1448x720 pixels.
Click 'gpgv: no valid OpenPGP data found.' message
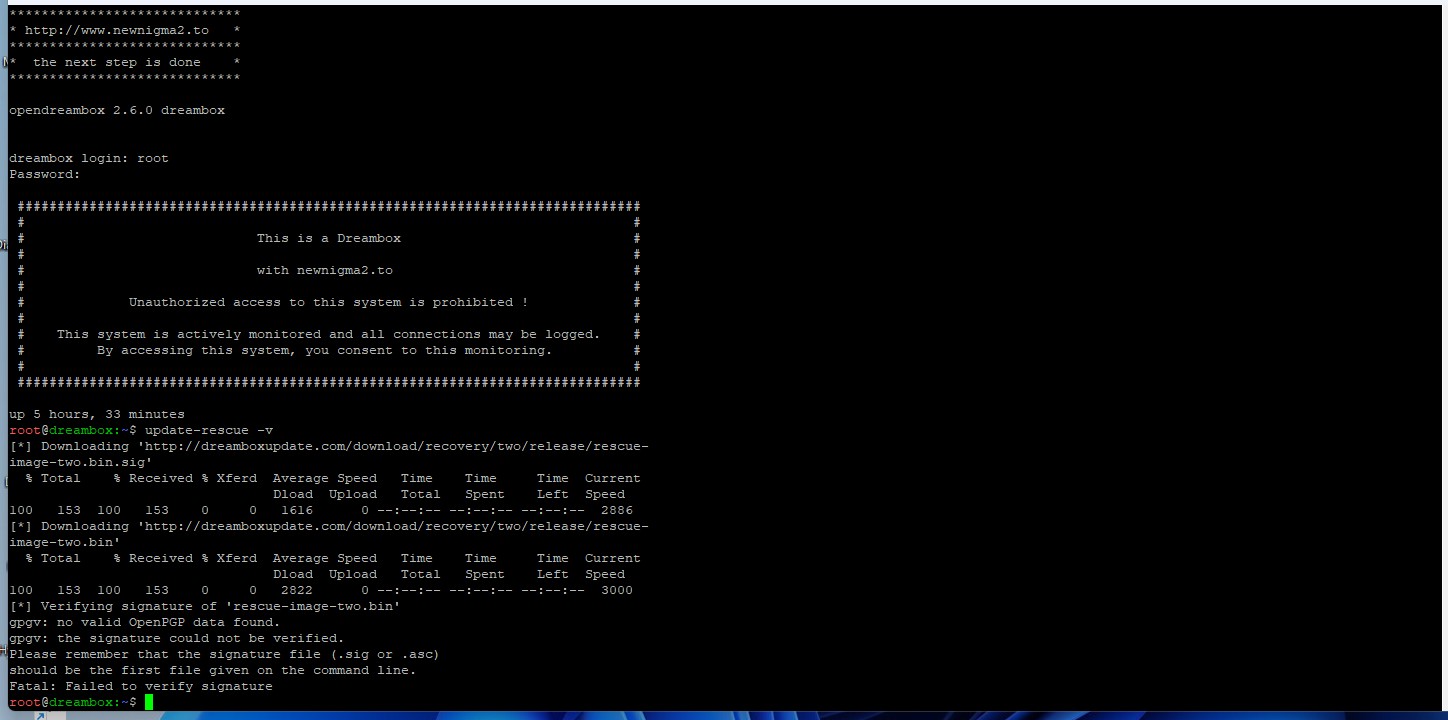[145, 622]
